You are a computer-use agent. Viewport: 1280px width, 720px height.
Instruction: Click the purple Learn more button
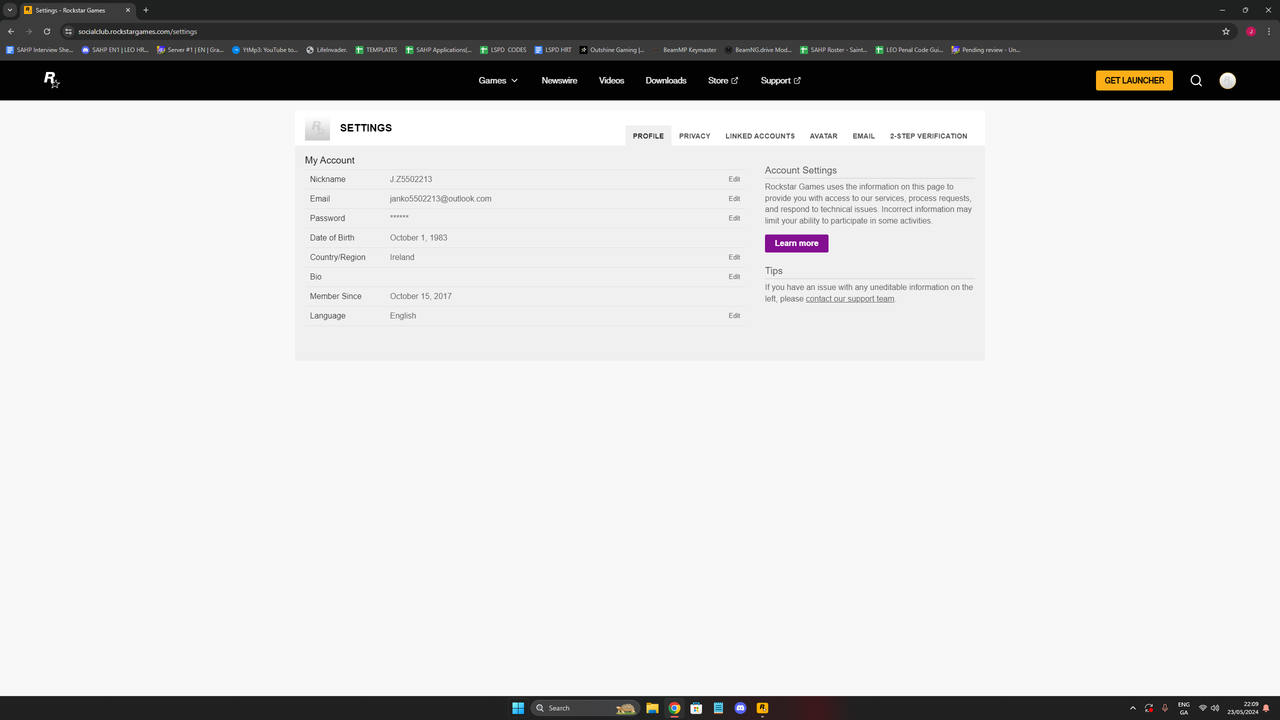pos(796,243)
